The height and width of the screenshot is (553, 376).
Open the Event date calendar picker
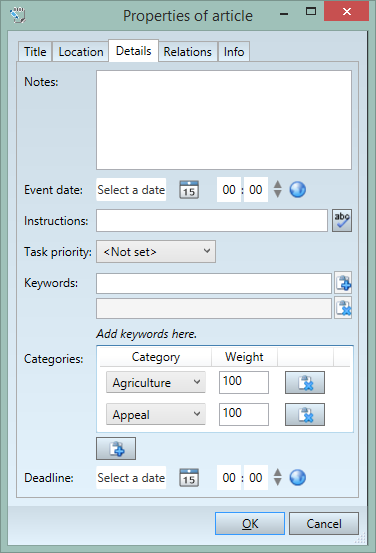click(189, 190)
